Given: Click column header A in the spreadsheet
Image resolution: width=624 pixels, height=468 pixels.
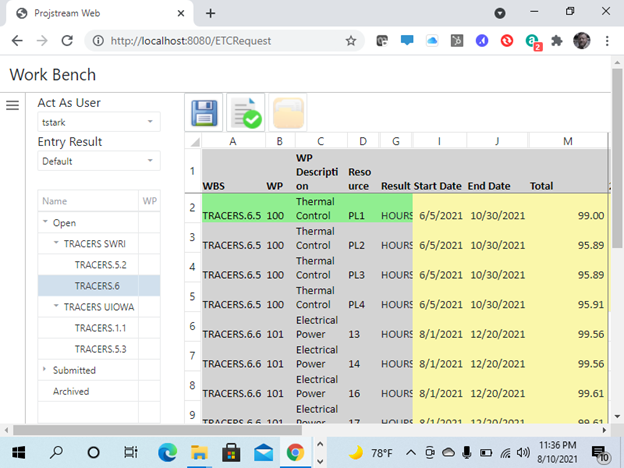Looking at the screenshot, I should tap(233, 141).
